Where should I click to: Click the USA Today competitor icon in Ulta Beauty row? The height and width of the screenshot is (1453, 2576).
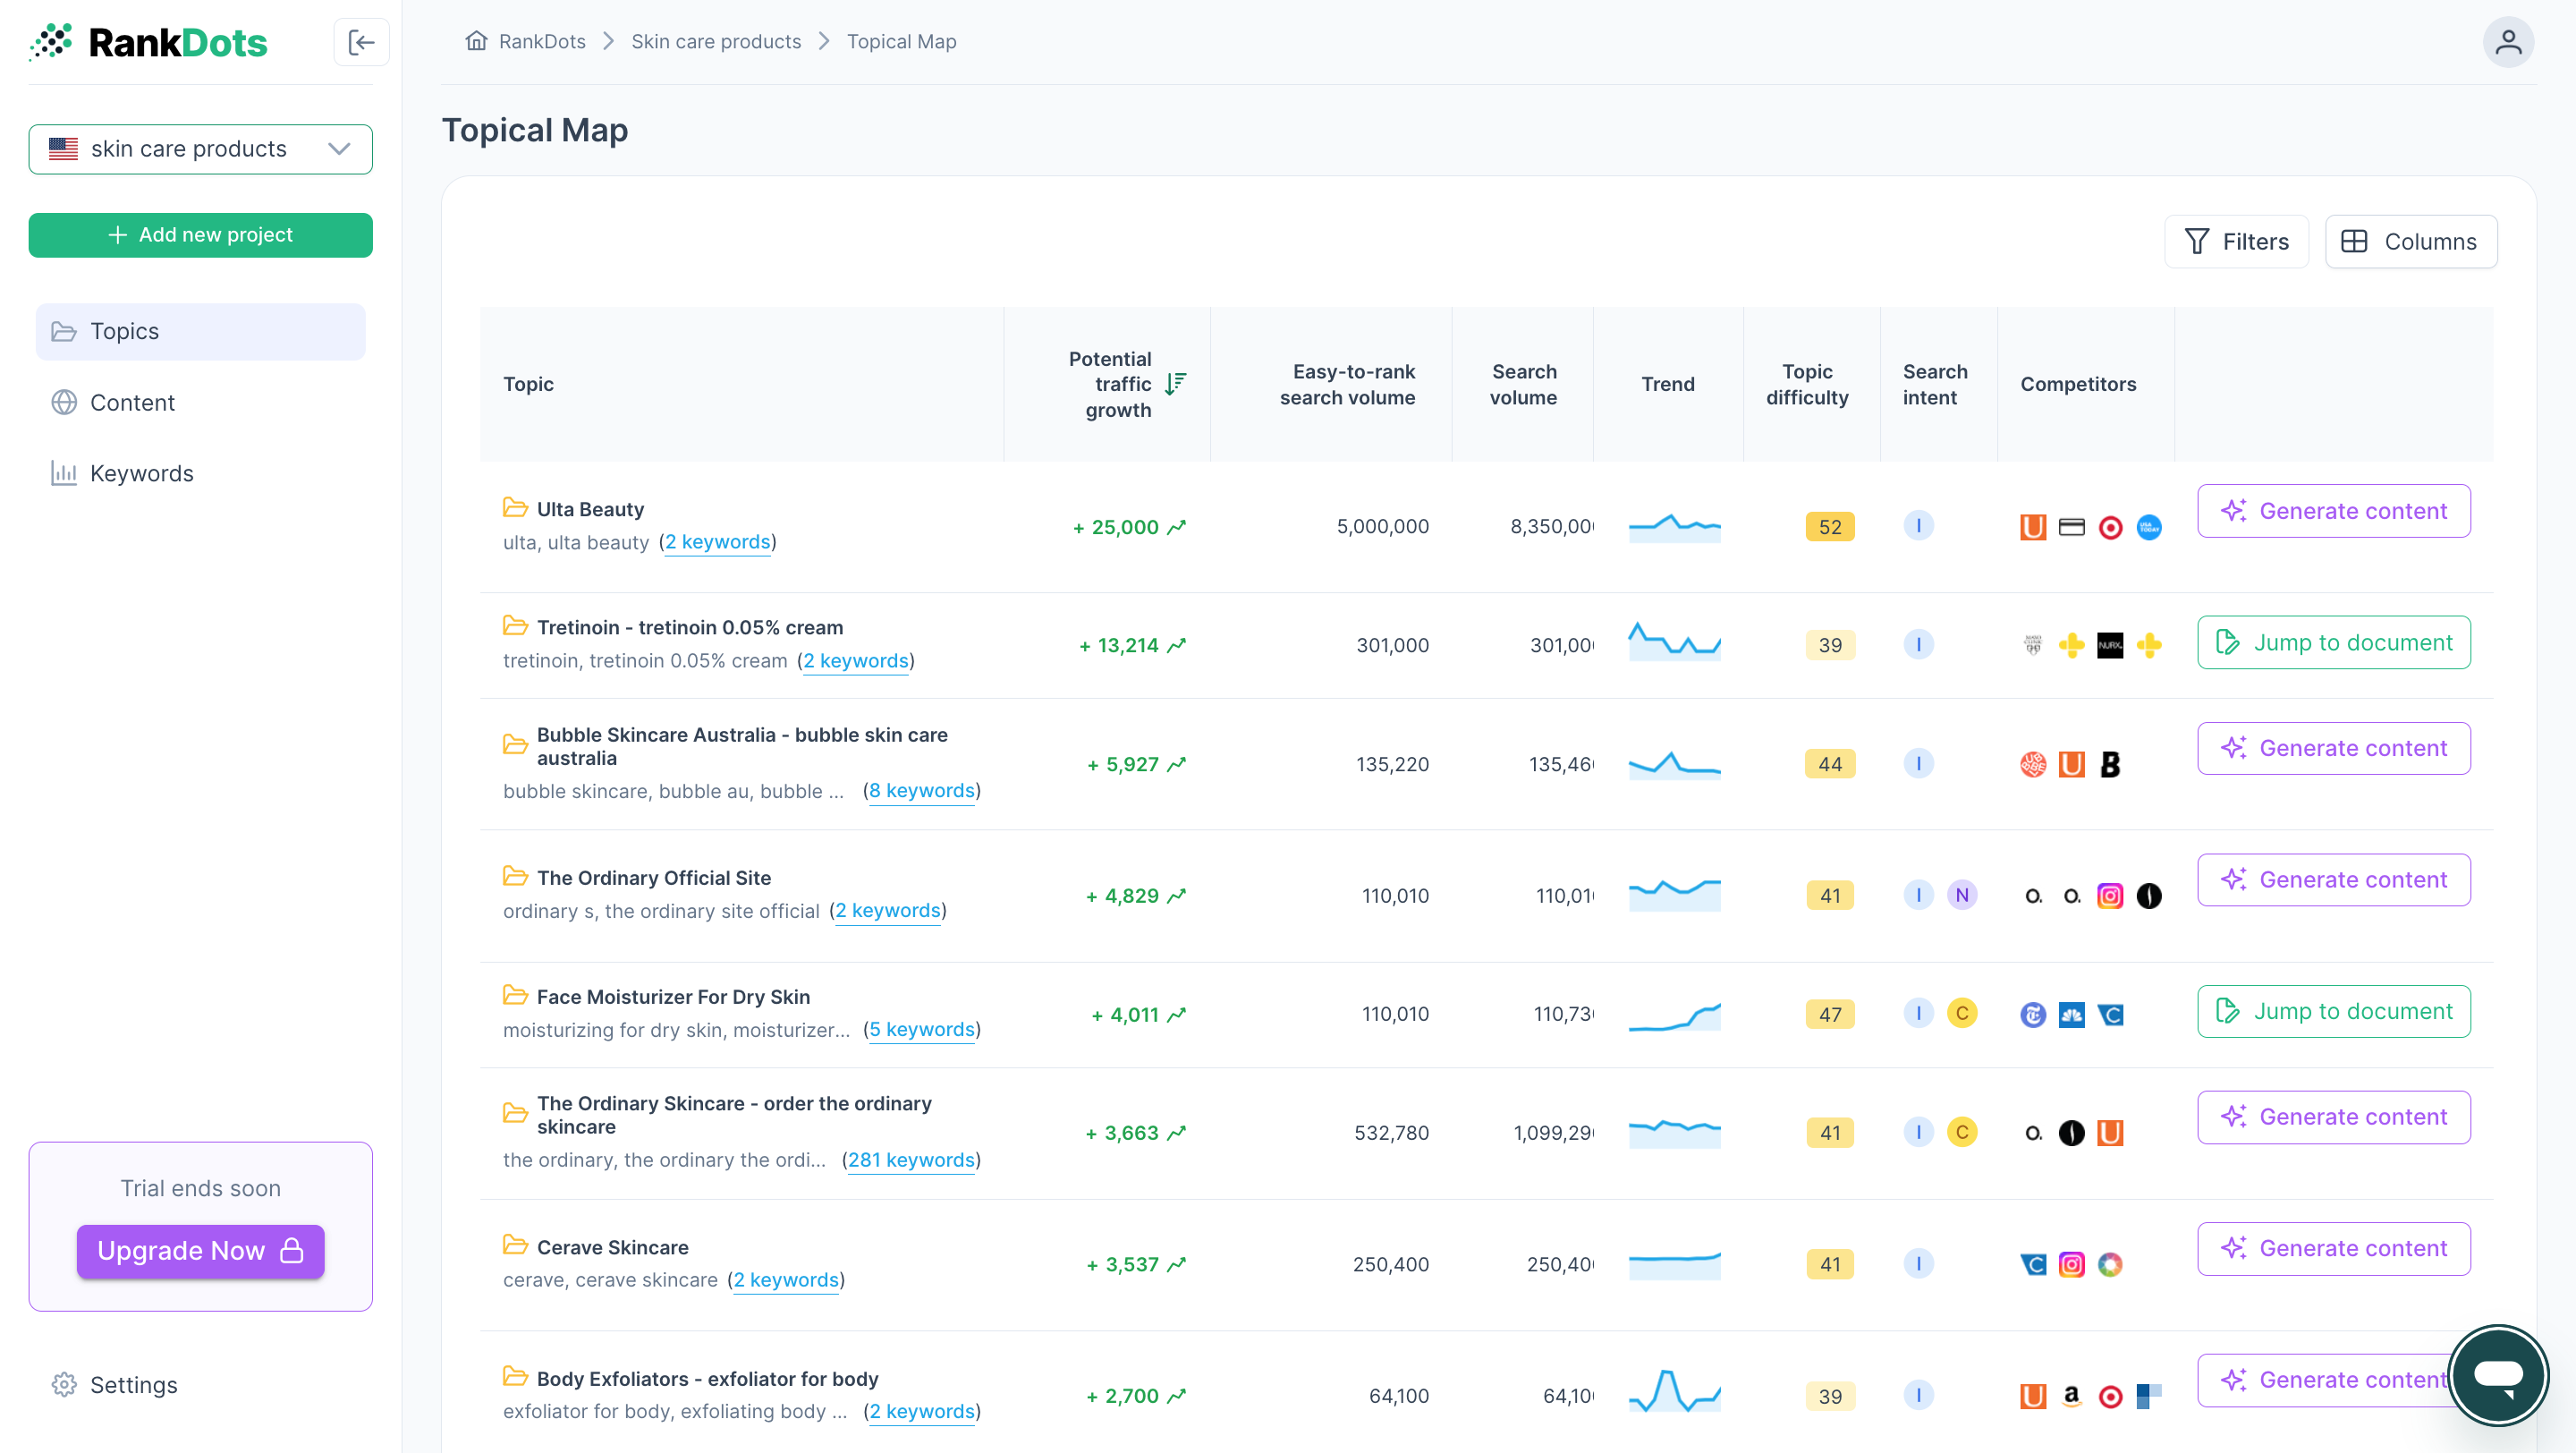pyautogui.click(x=2149, y=527)
